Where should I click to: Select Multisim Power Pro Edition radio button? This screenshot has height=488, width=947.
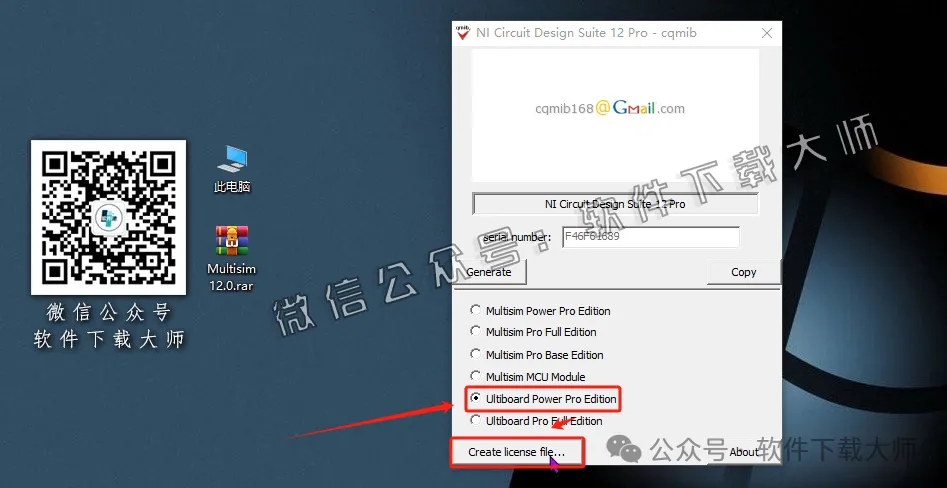click(x=476, y=310)
